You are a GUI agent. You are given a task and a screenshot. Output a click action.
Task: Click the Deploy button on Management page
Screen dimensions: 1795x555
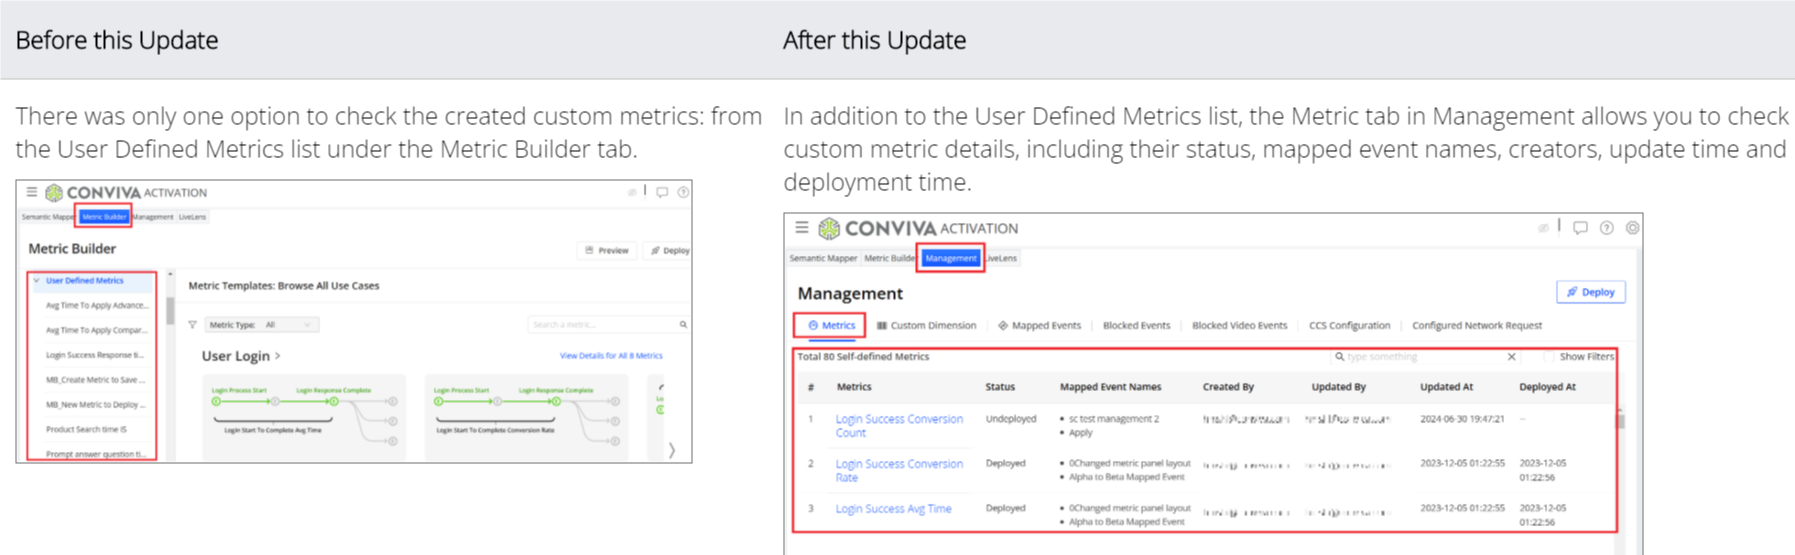[1590, 292]
